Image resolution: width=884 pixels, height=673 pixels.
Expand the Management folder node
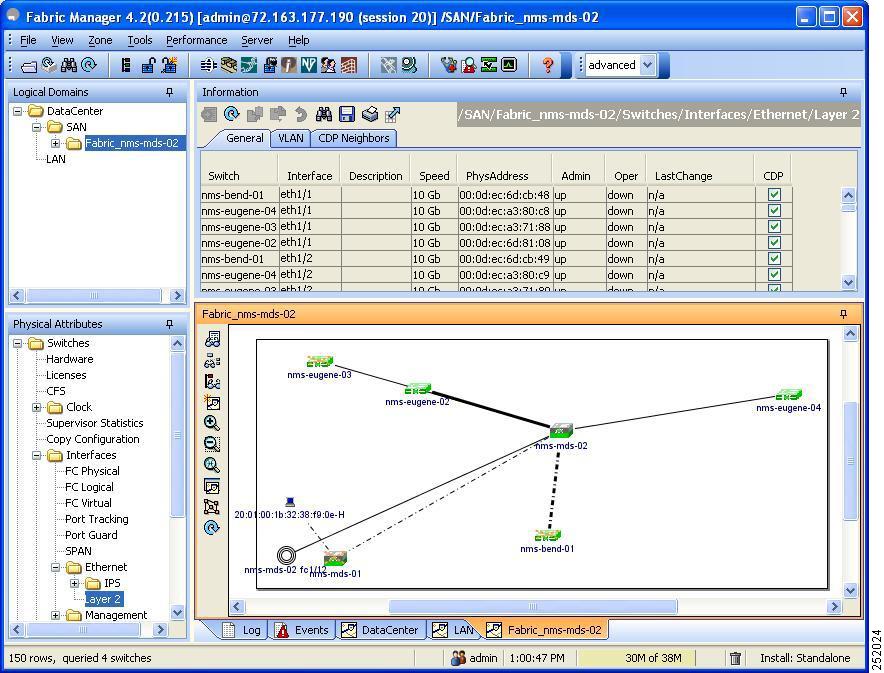(x=55, y=615)
